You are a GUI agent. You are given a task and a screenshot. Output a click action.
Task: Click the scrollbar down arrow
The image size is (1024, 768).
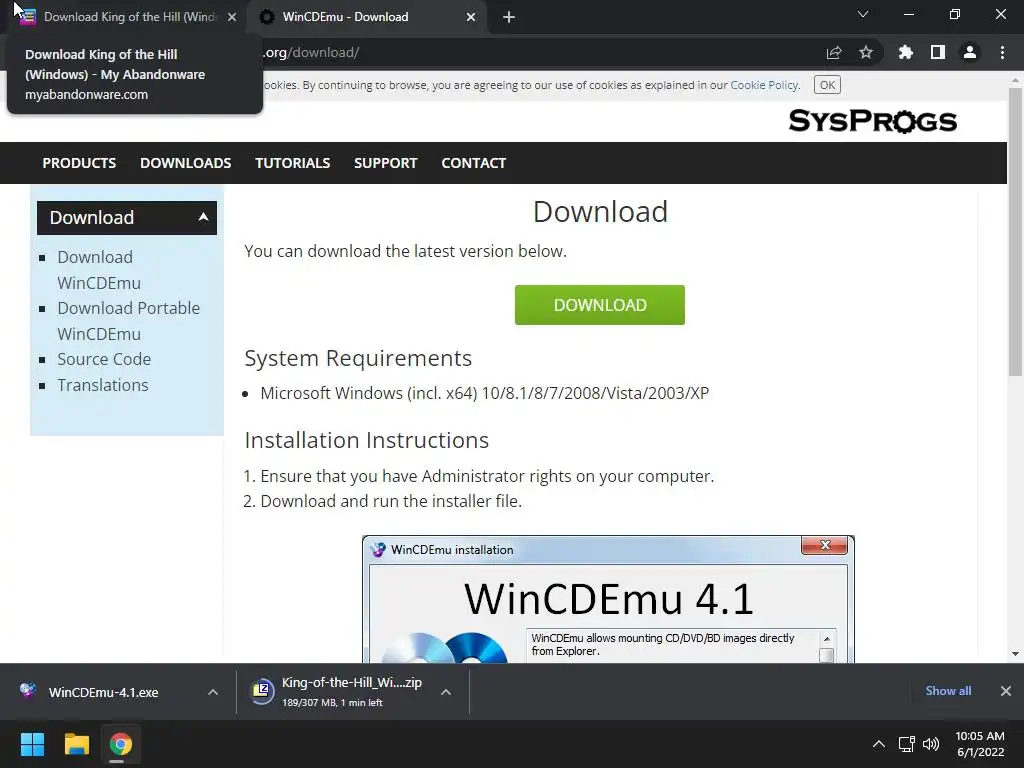[x=1015, y=654]
